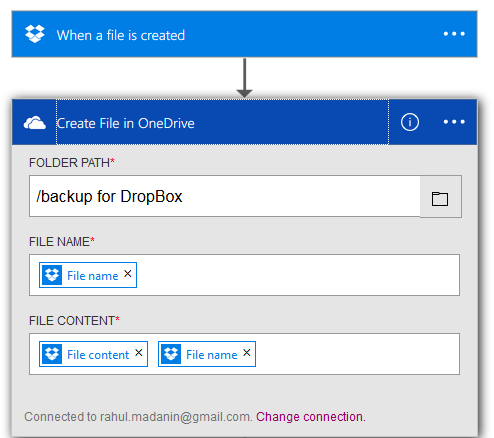
Task: Click inside the Folder Path input
Action: [225, 196]
